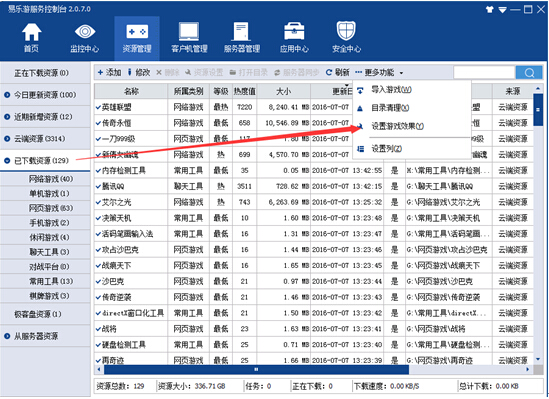Viewport: 549px width, 399px height.
Task: Click the horizontal scrollbar thumb
Action: click(256, 369)
